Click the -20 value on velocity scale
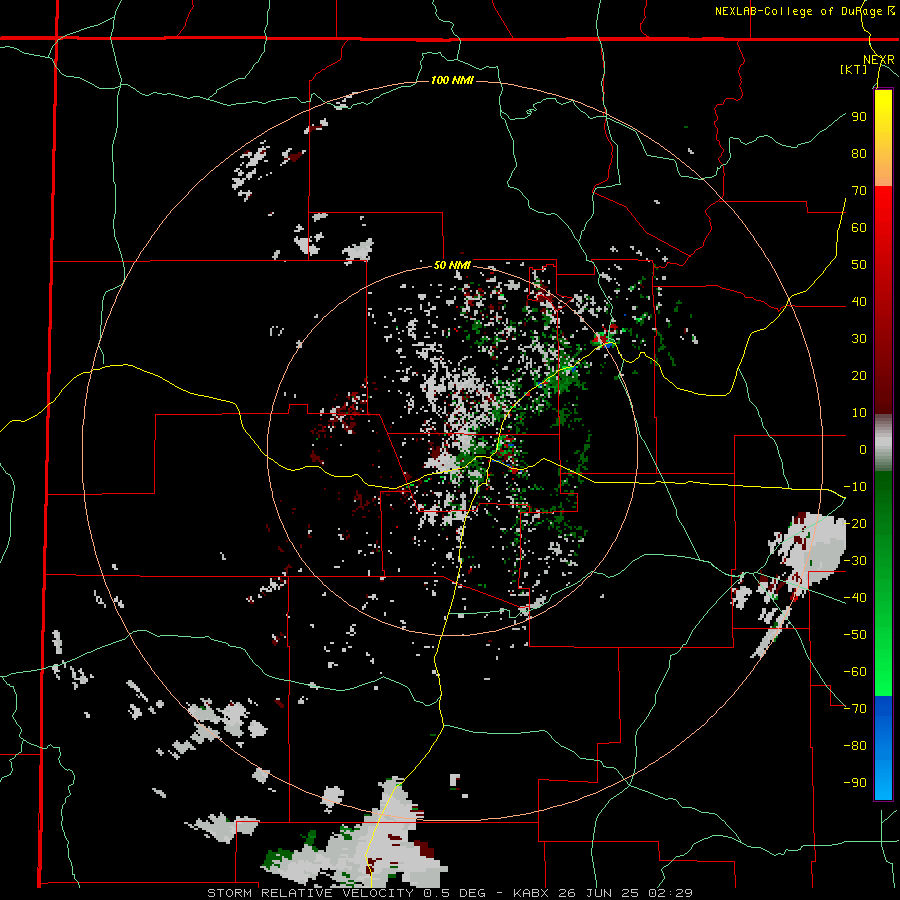Screen dimensions: 900x900 click(855, 523)
